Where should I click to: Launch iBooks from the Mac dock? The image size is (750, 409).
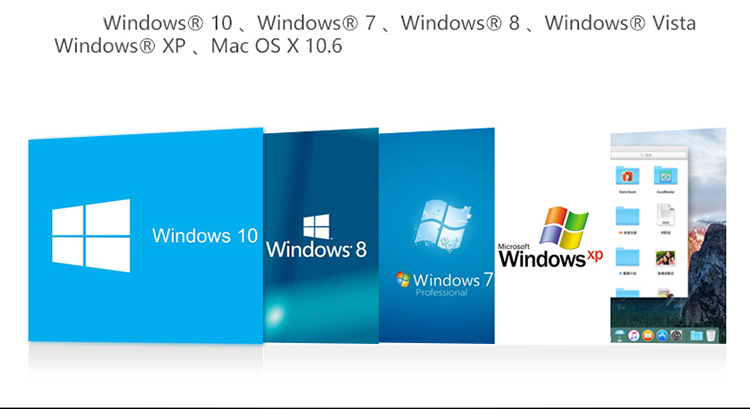pos(648,335)
